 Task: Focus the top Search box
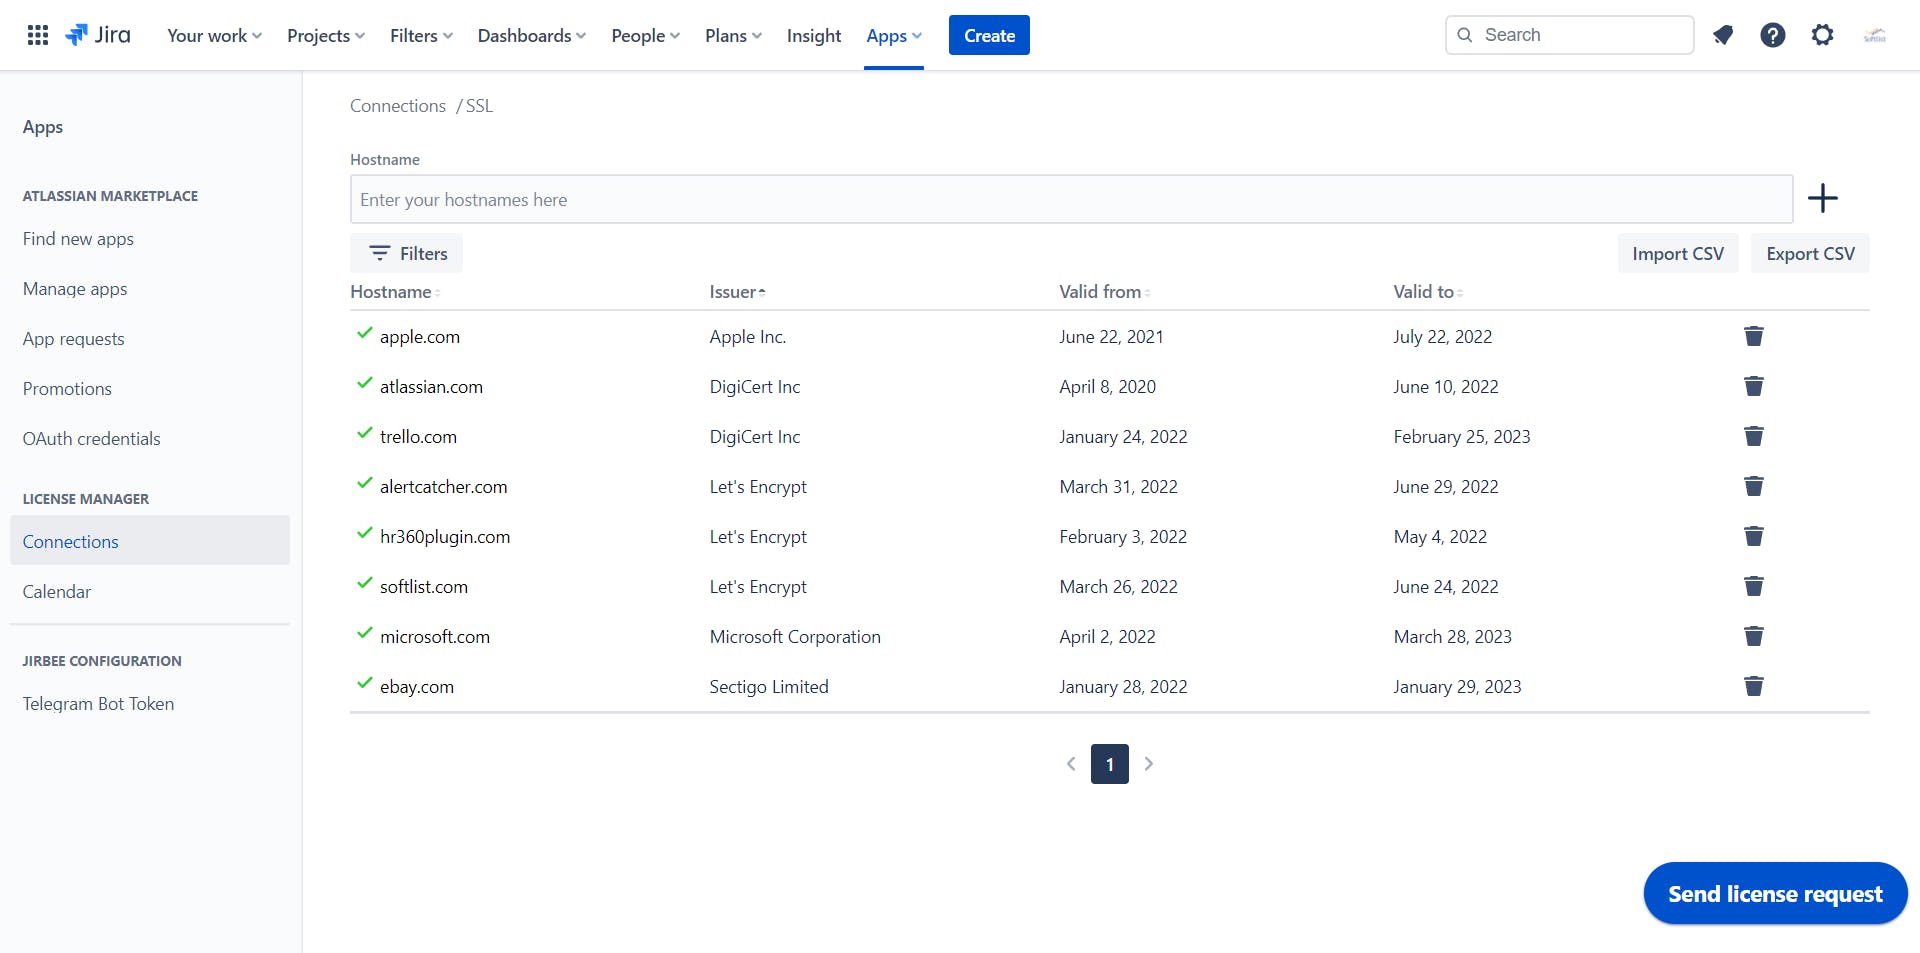pos(1570,35)
